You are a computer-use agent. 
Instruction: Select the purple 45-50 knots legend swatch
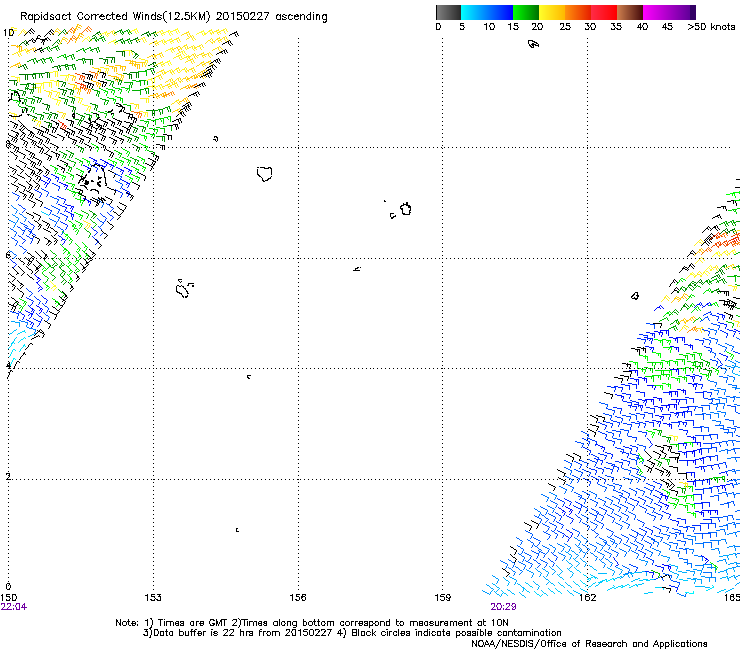(x=682, y=12)
